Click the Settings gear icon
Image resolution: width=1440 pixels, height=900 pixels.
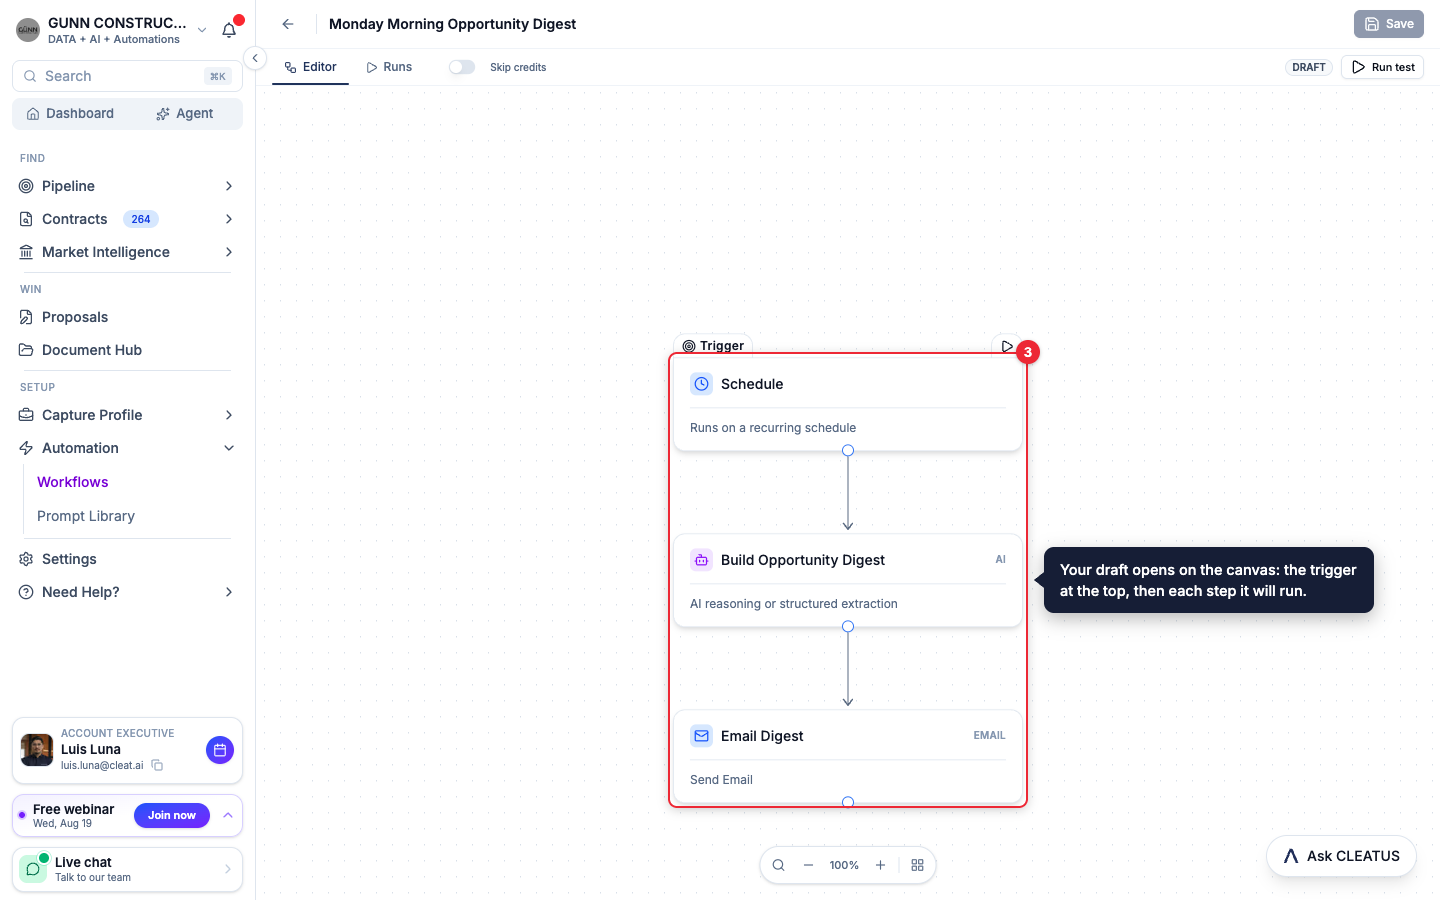[x=26, y=559]
